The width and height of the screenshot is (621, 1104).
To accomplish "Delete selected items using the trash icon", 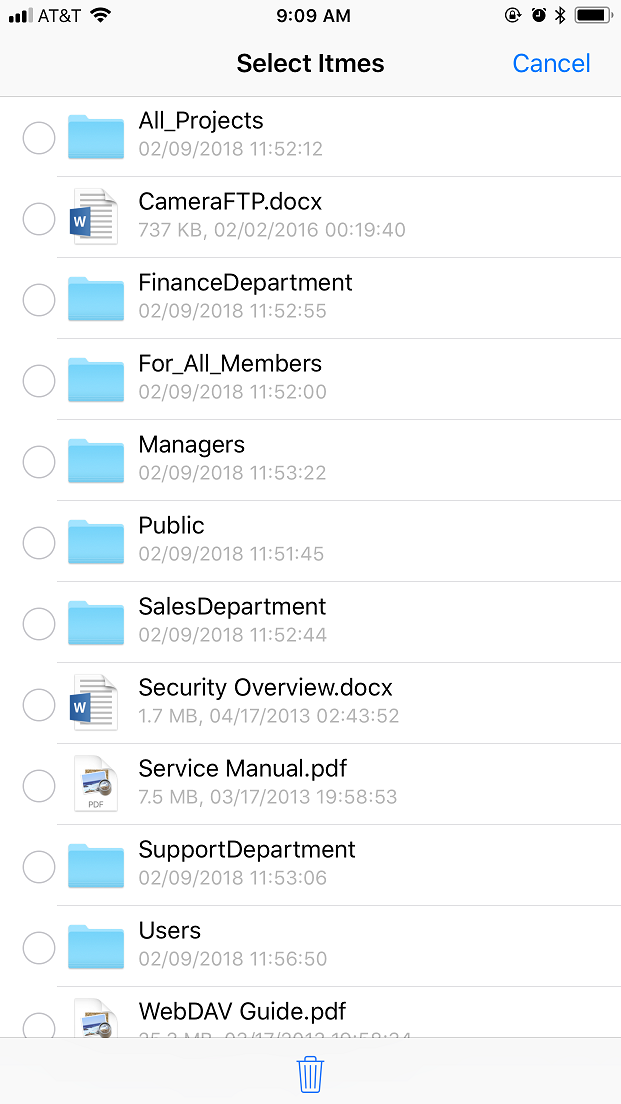I will 310,1073.
